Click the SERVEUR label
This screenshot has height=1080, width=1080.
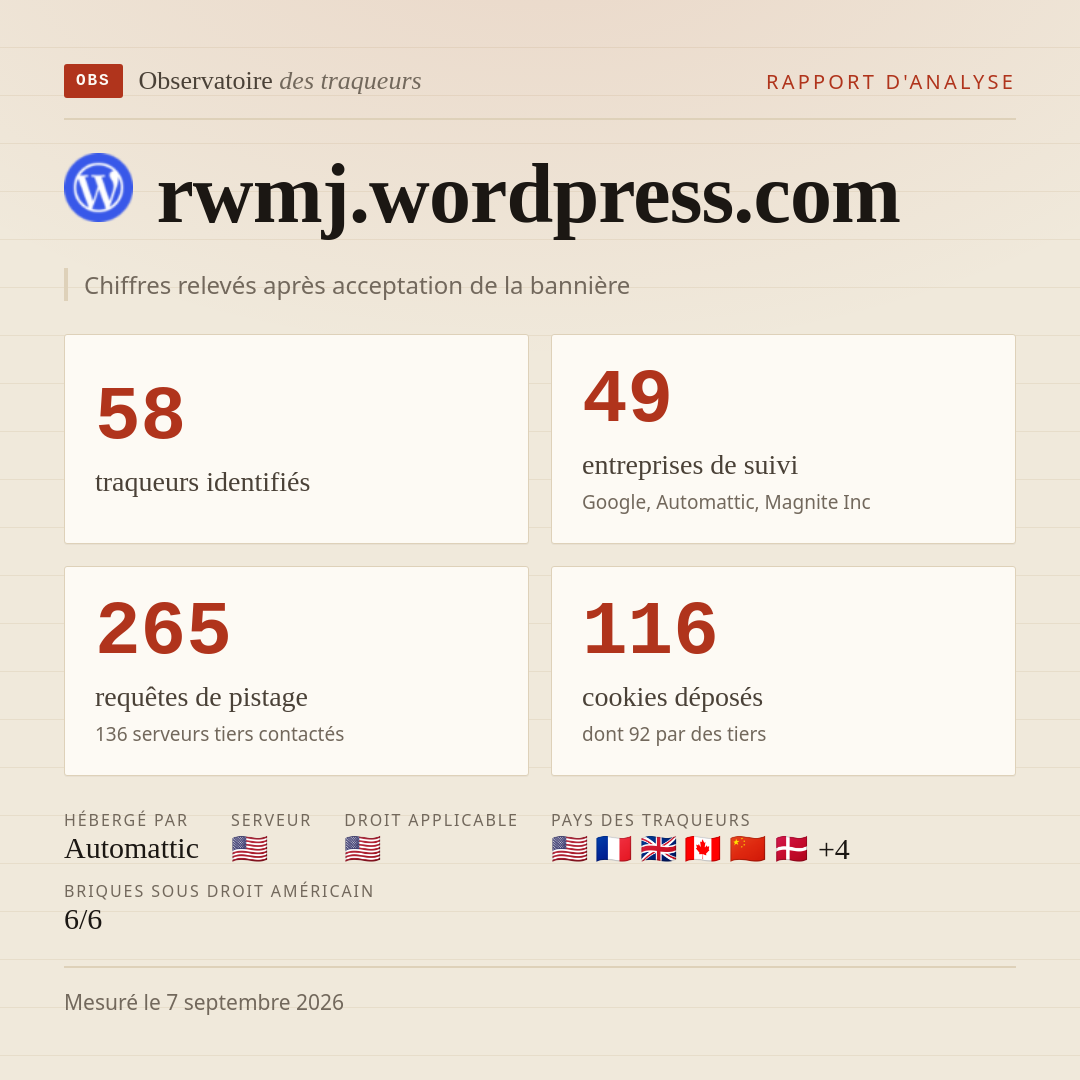pos(271,820)
